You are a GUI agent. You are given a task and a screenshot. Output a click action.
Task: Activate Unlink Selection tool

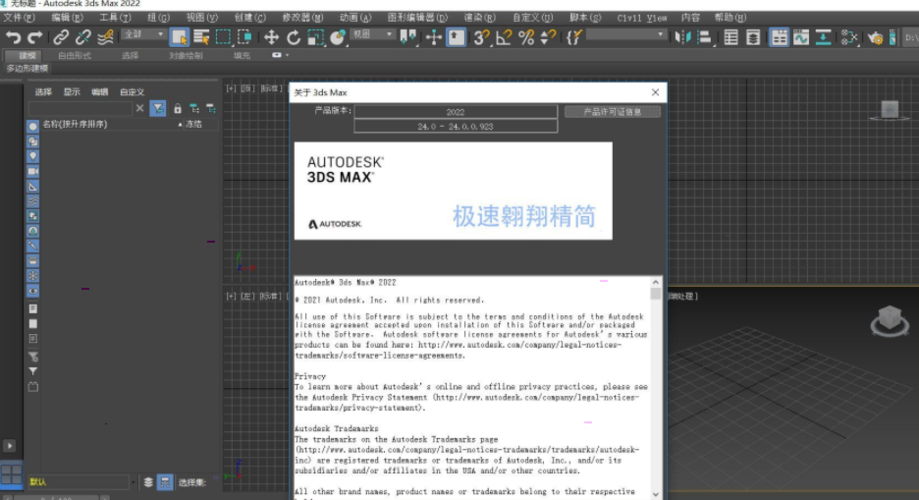click(83, 38)
